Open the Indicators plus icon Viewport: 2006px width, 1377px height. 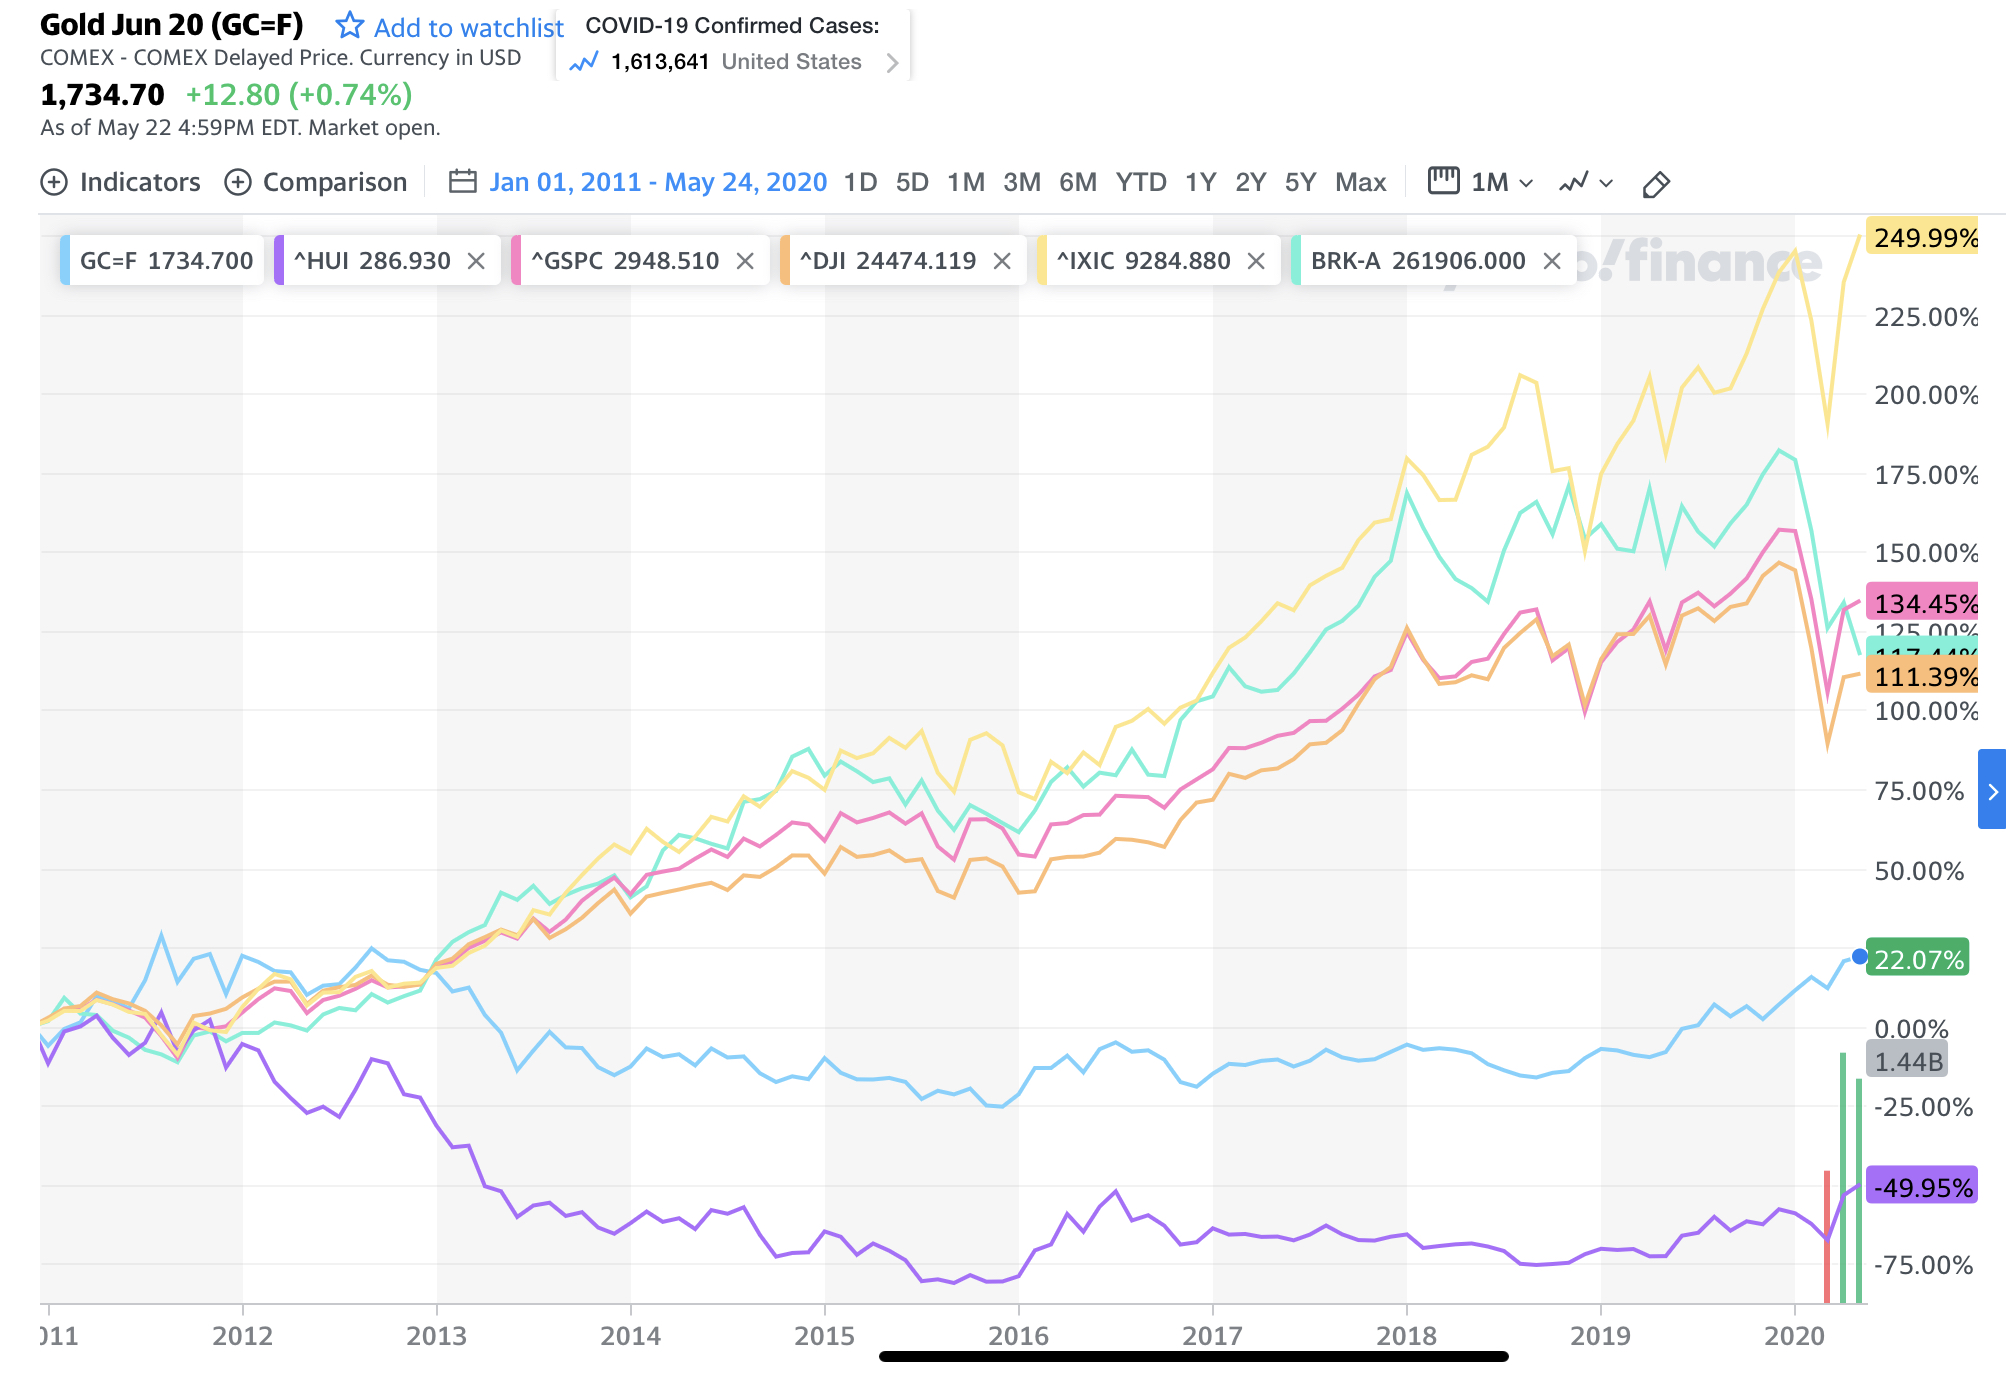point(54,182)
